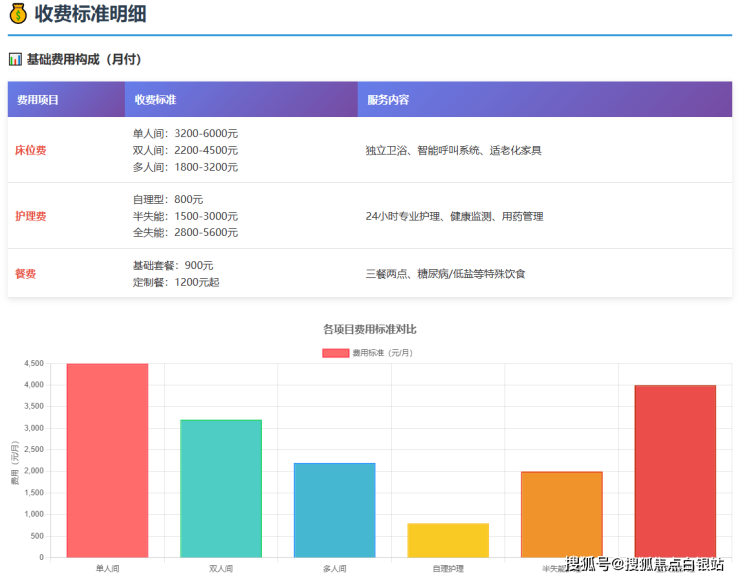Click the 搜狐号@搜狐焦点白银站 watermark

click(645, 565)
